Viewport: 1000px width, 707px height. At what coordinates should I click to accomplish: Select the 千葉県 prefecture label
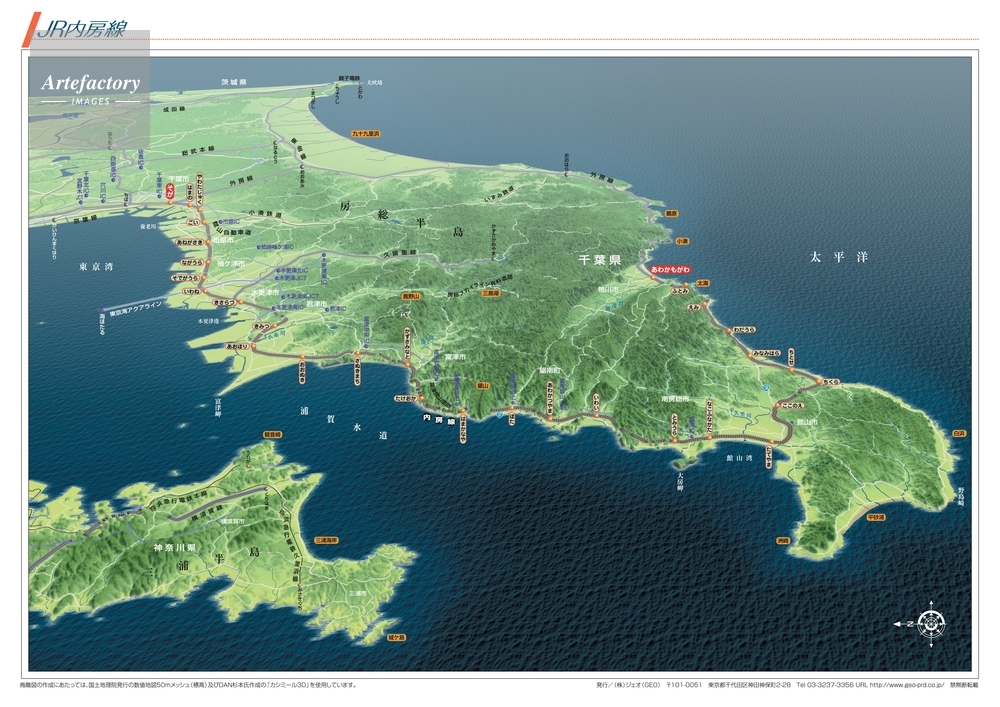(600, 259)
